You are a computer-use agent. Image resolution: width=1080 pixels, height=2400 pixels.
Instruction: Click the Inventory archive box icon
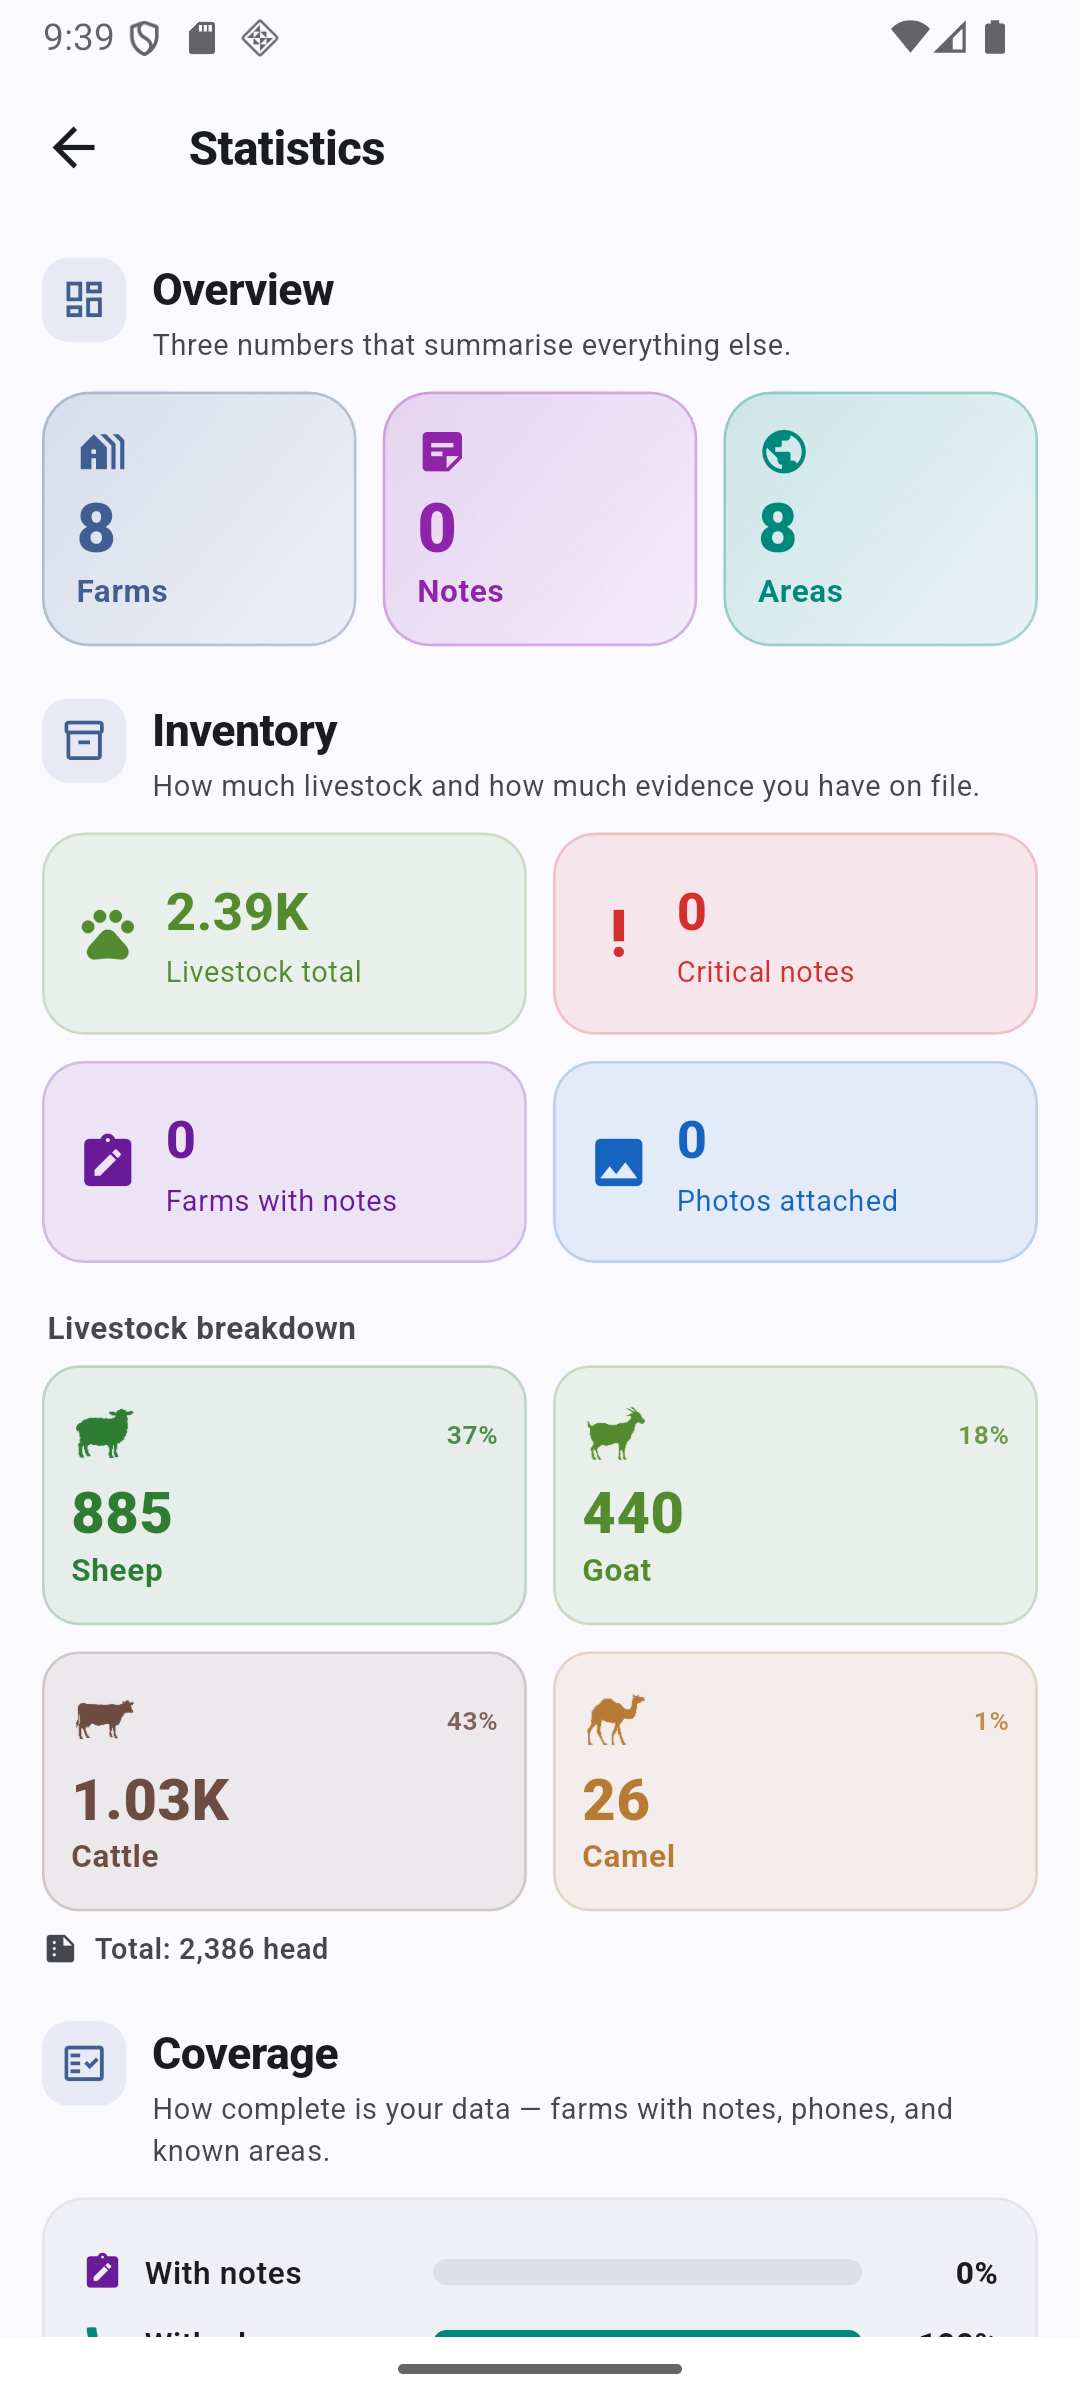pyautogui.click(x=84, y=741)
